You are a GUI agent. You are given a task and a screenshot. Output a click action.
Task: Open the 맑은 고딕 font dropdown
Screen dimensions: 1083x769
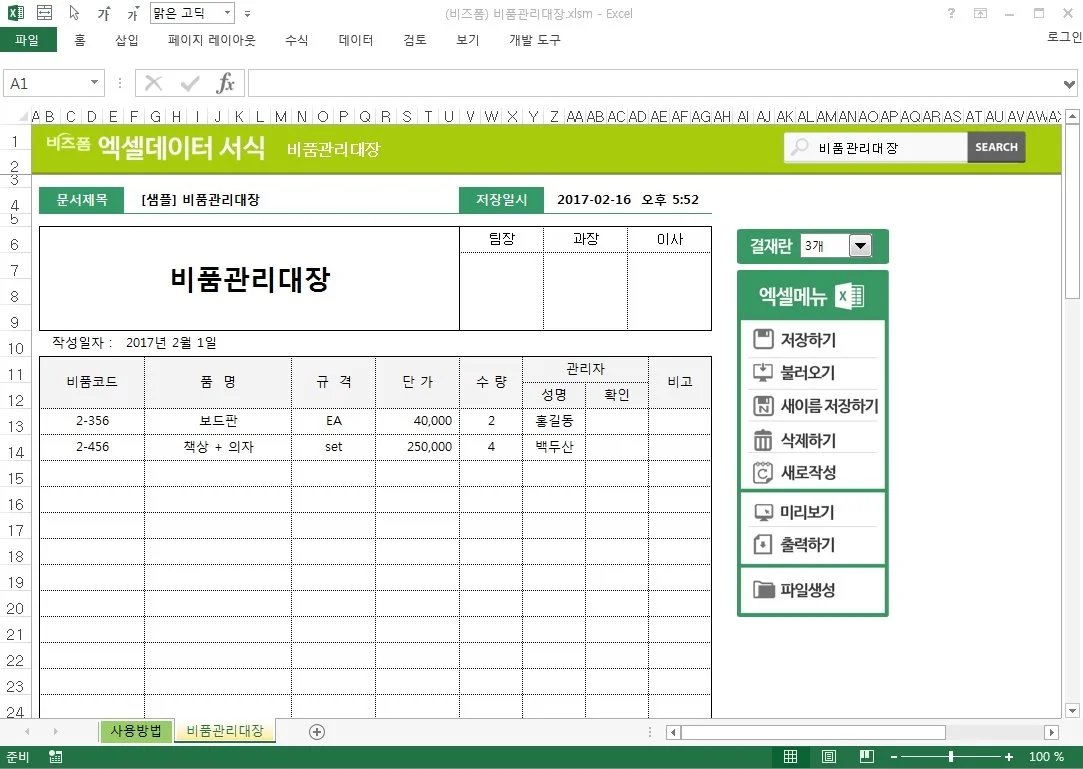(225, 13)
